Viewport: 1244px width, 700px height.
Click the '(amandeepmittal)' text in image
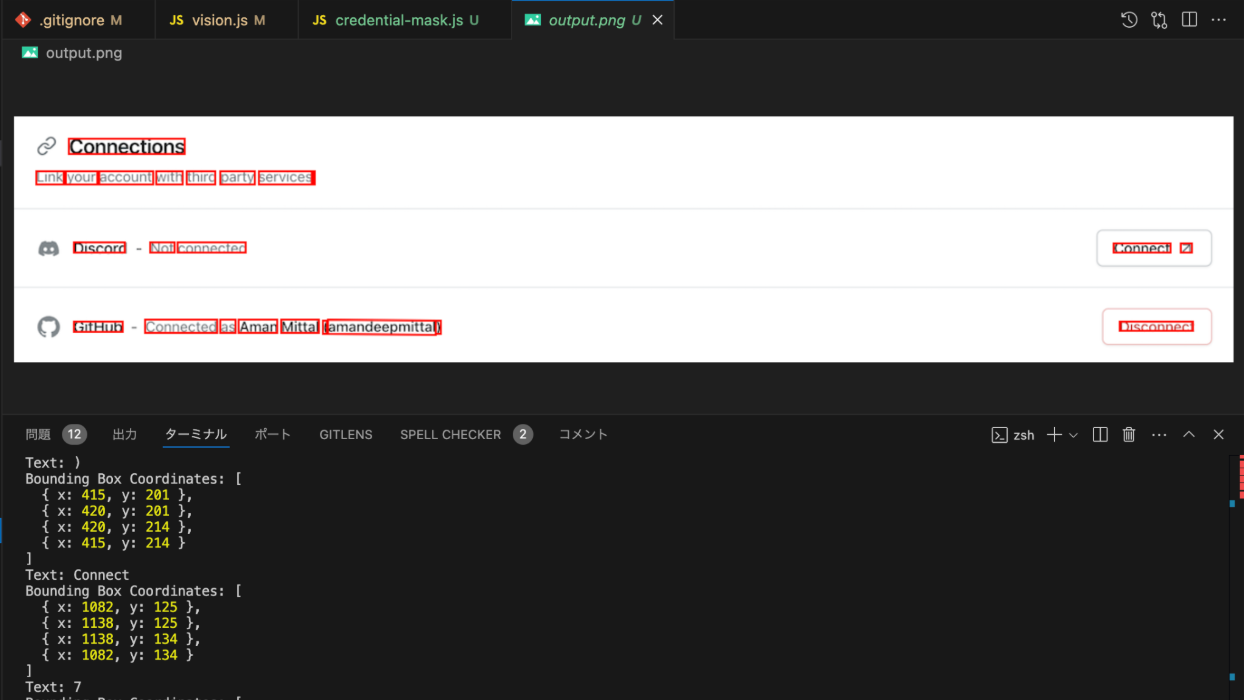(x=382, y=327)
